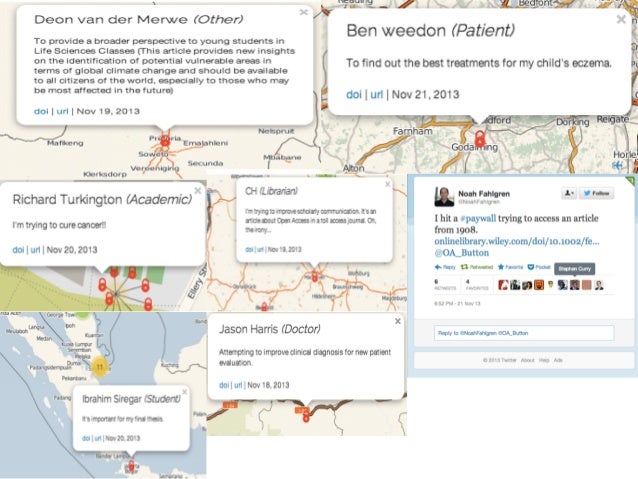This screenshot has width=638, height=479.
Task: Close the Richard Turkington popup
Action: [x=198, y=190]
